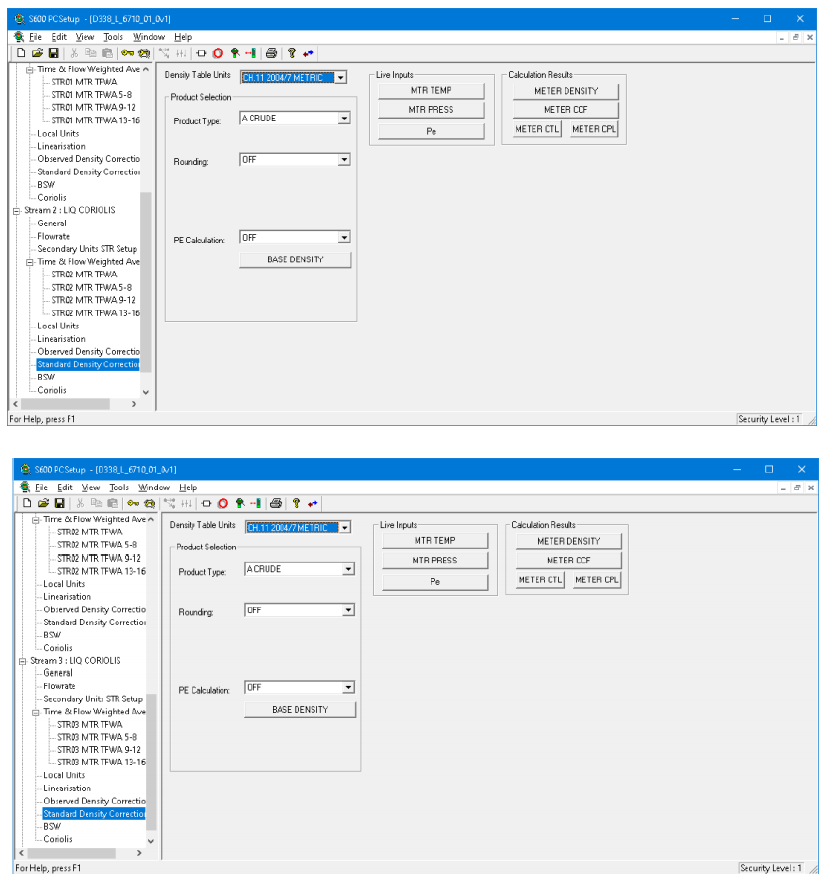The width and height of the screenshot is (828, 882).
Task: Click MTR PRESS button in bottom window
Action: point(435,560)
